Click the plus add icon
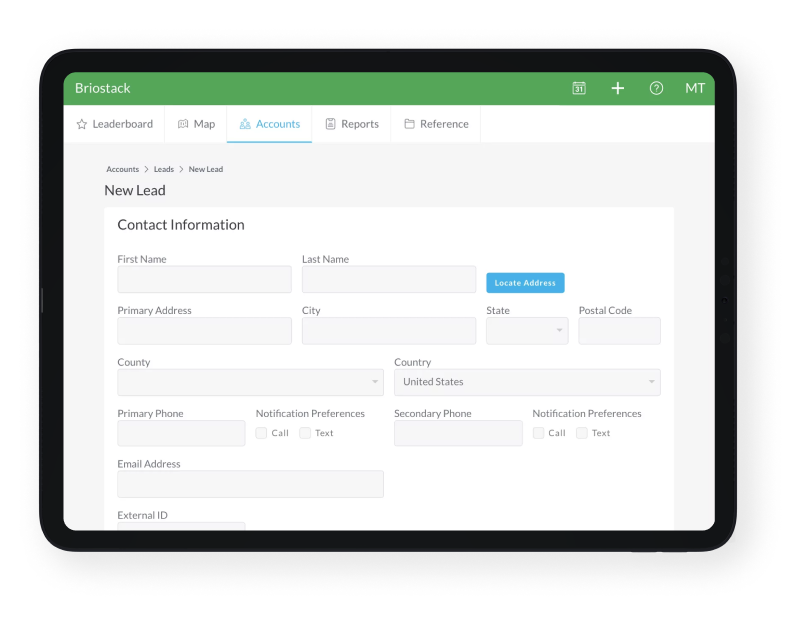The width and height of the screenshot is (788, 639). (x=618, y=88)
